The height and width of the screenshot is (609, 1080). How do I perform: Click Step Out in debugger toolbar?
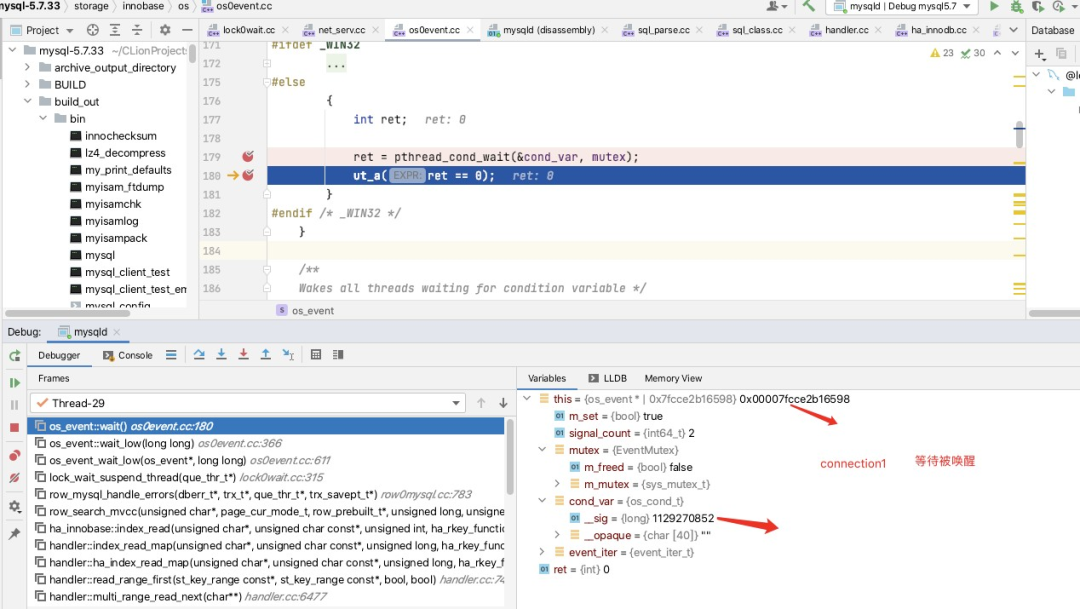[x=265, y=355]
